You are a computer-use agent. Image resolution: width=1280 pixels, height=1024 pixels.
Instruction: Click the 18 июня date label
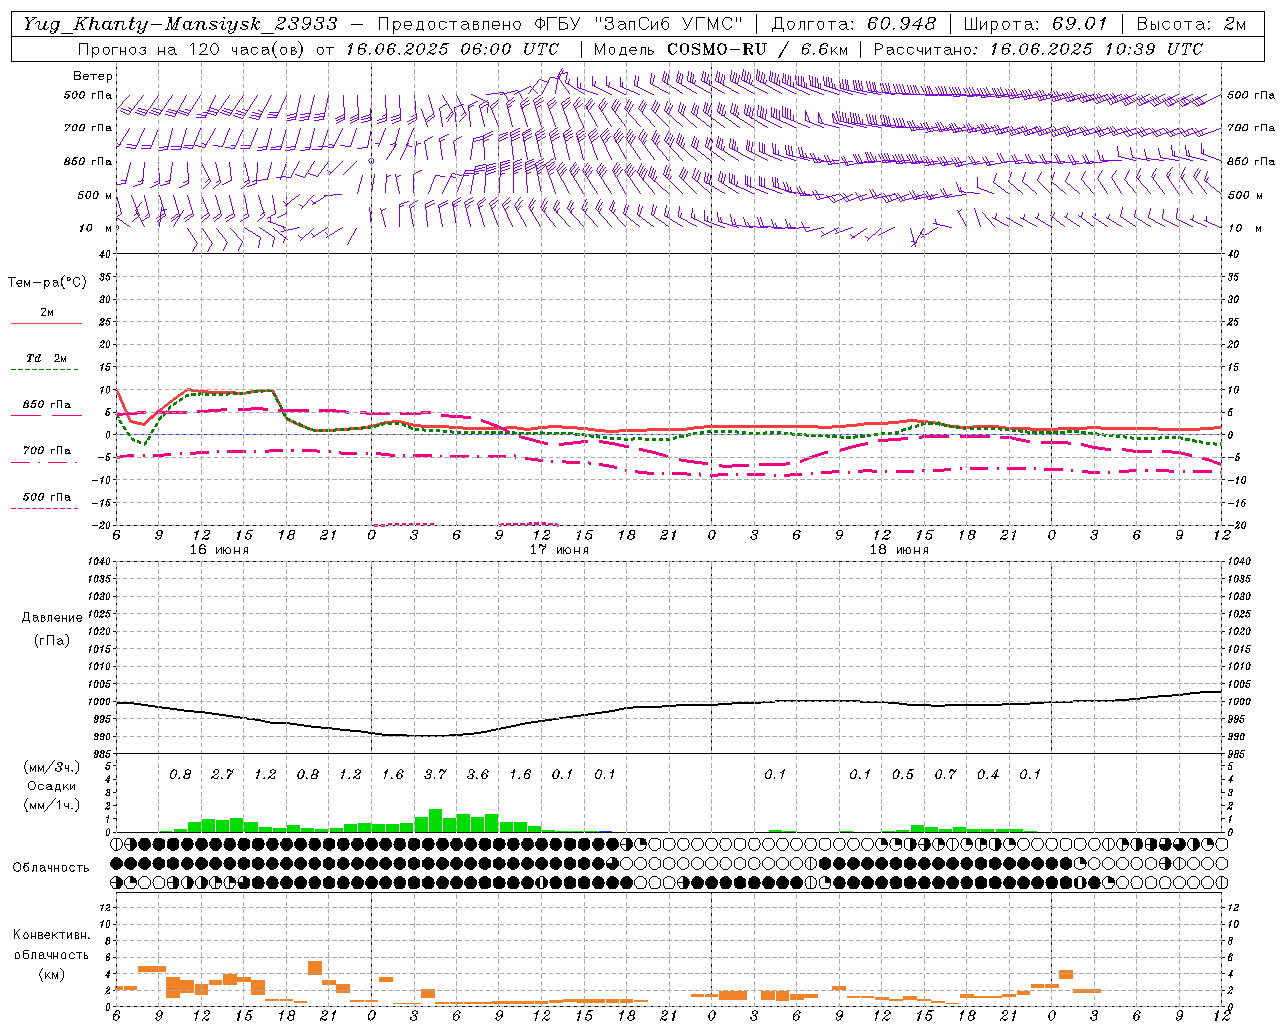click(899, 550)
